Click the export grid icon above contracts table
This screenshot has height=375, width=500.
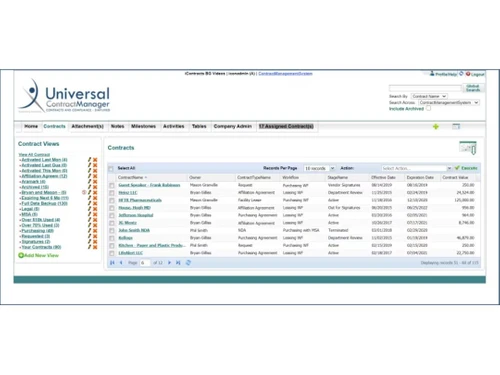468,147
